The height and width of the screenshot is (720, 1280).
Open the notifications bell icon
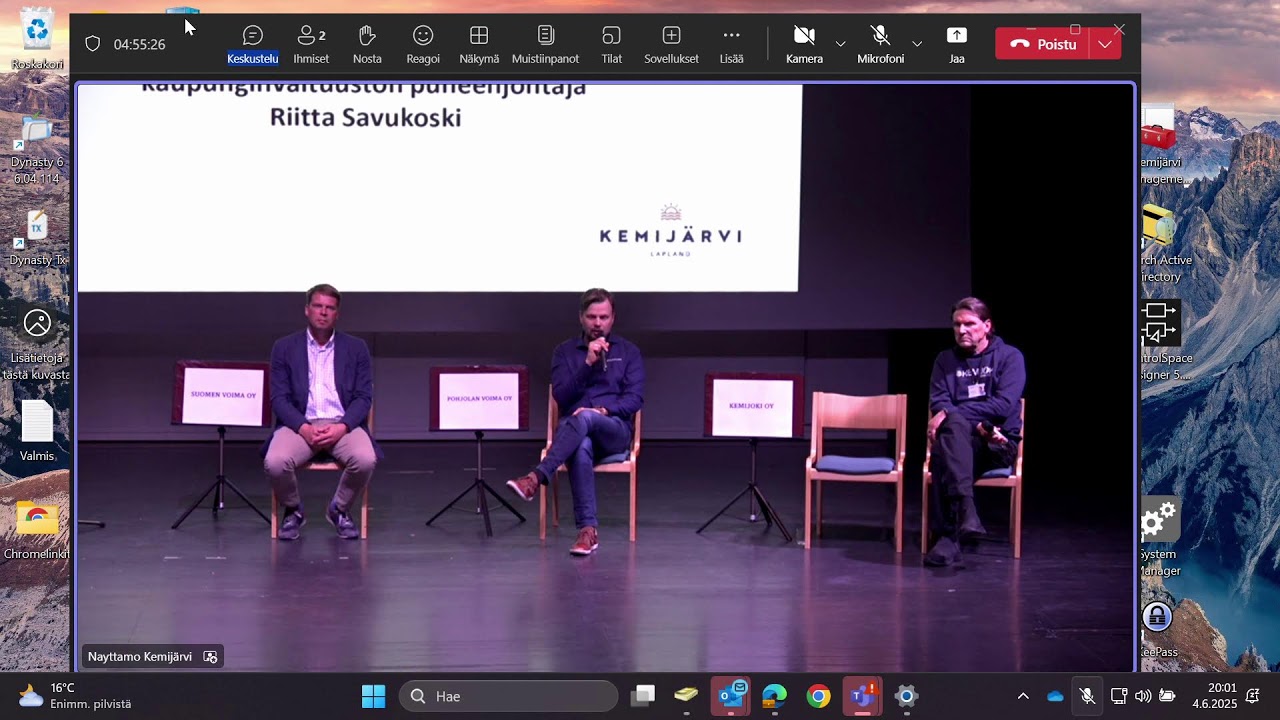click(1253, 696)
